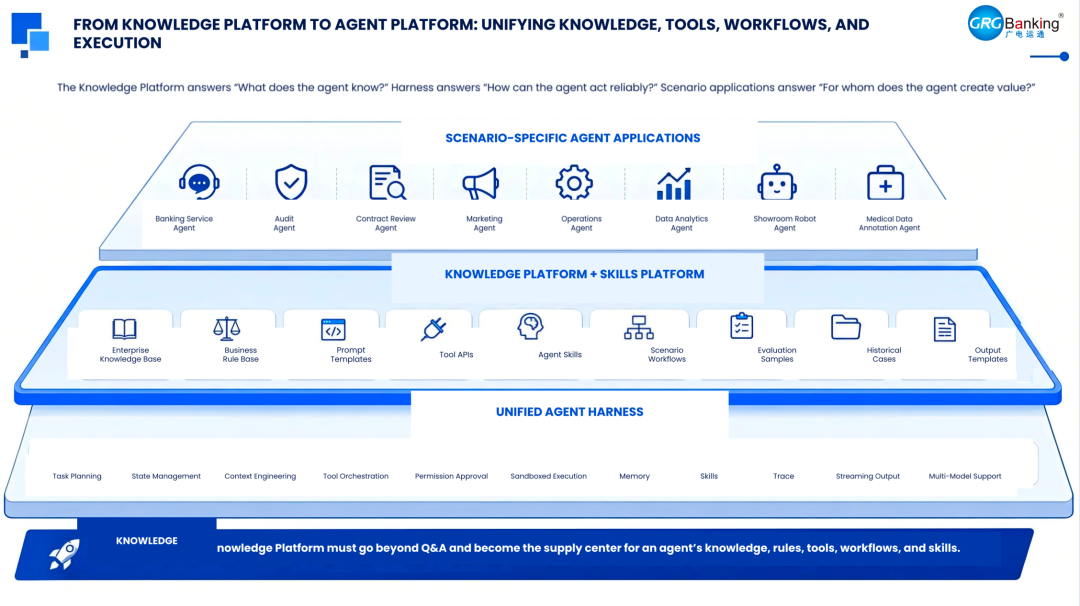Open the Historical Cases folder icon
The image size is (1080, 606).
[x=846, y=327]
